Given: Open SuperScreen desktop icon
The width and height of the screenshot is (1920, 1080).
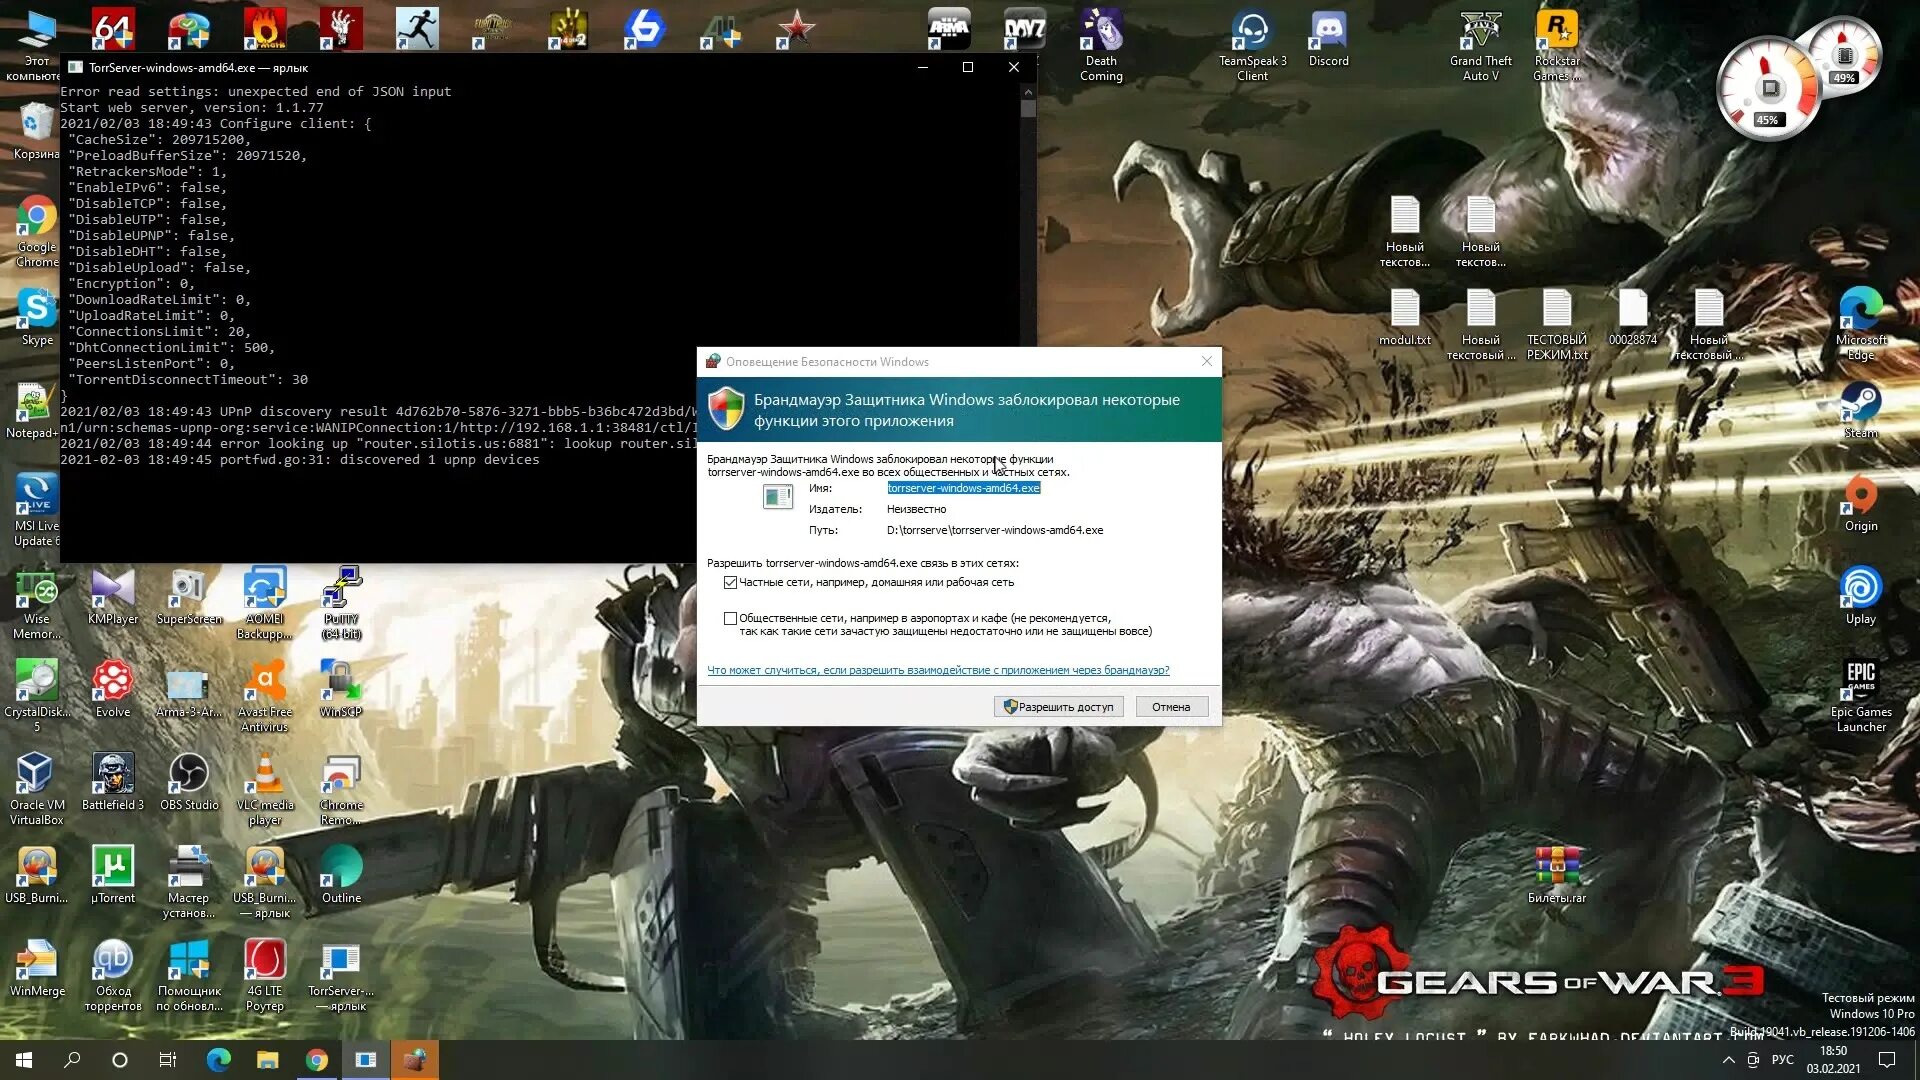Looking at the screenshot, I should coord(189,597).
